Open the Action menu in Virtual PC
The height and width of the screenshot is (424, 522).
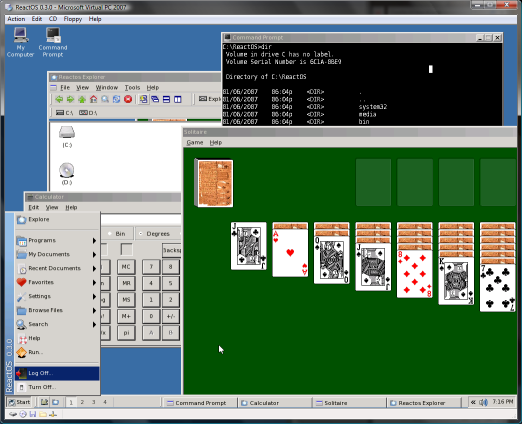click(16, 19)
